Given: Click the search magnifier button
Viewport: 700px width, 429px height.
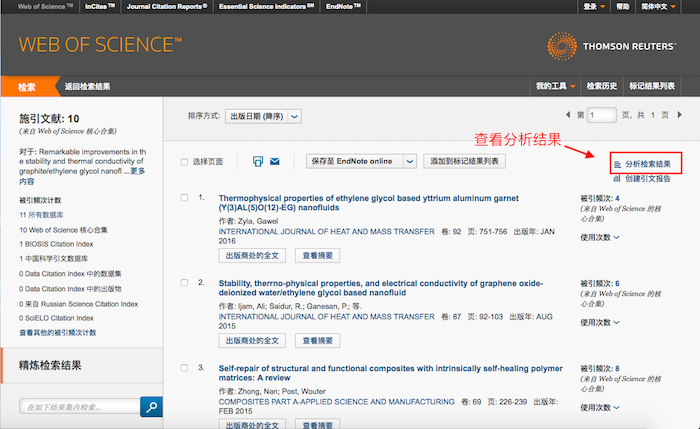Looking at the screenshot, I should [151, 407].
